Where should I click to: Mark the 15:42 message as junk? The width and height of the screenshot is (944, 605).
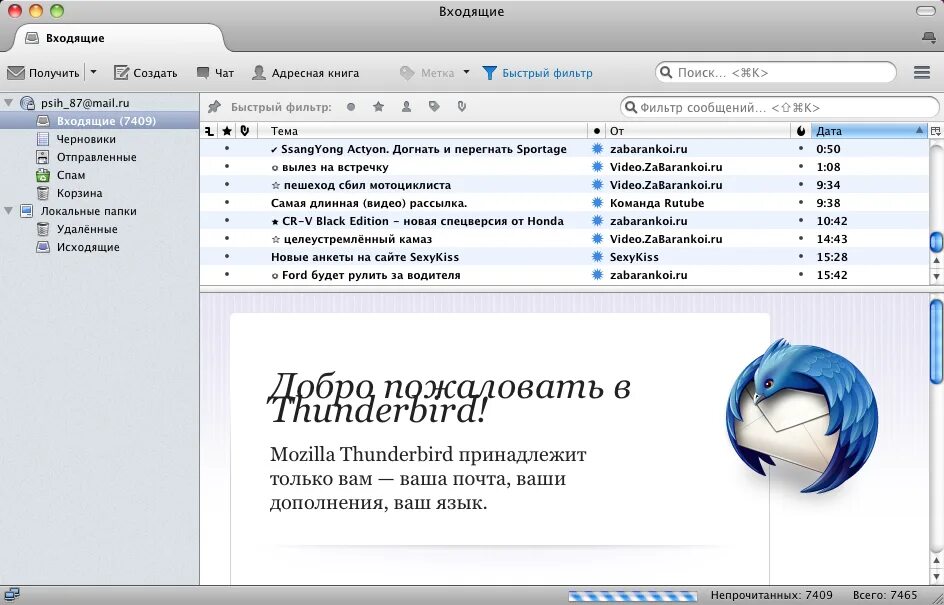[801, 275]
